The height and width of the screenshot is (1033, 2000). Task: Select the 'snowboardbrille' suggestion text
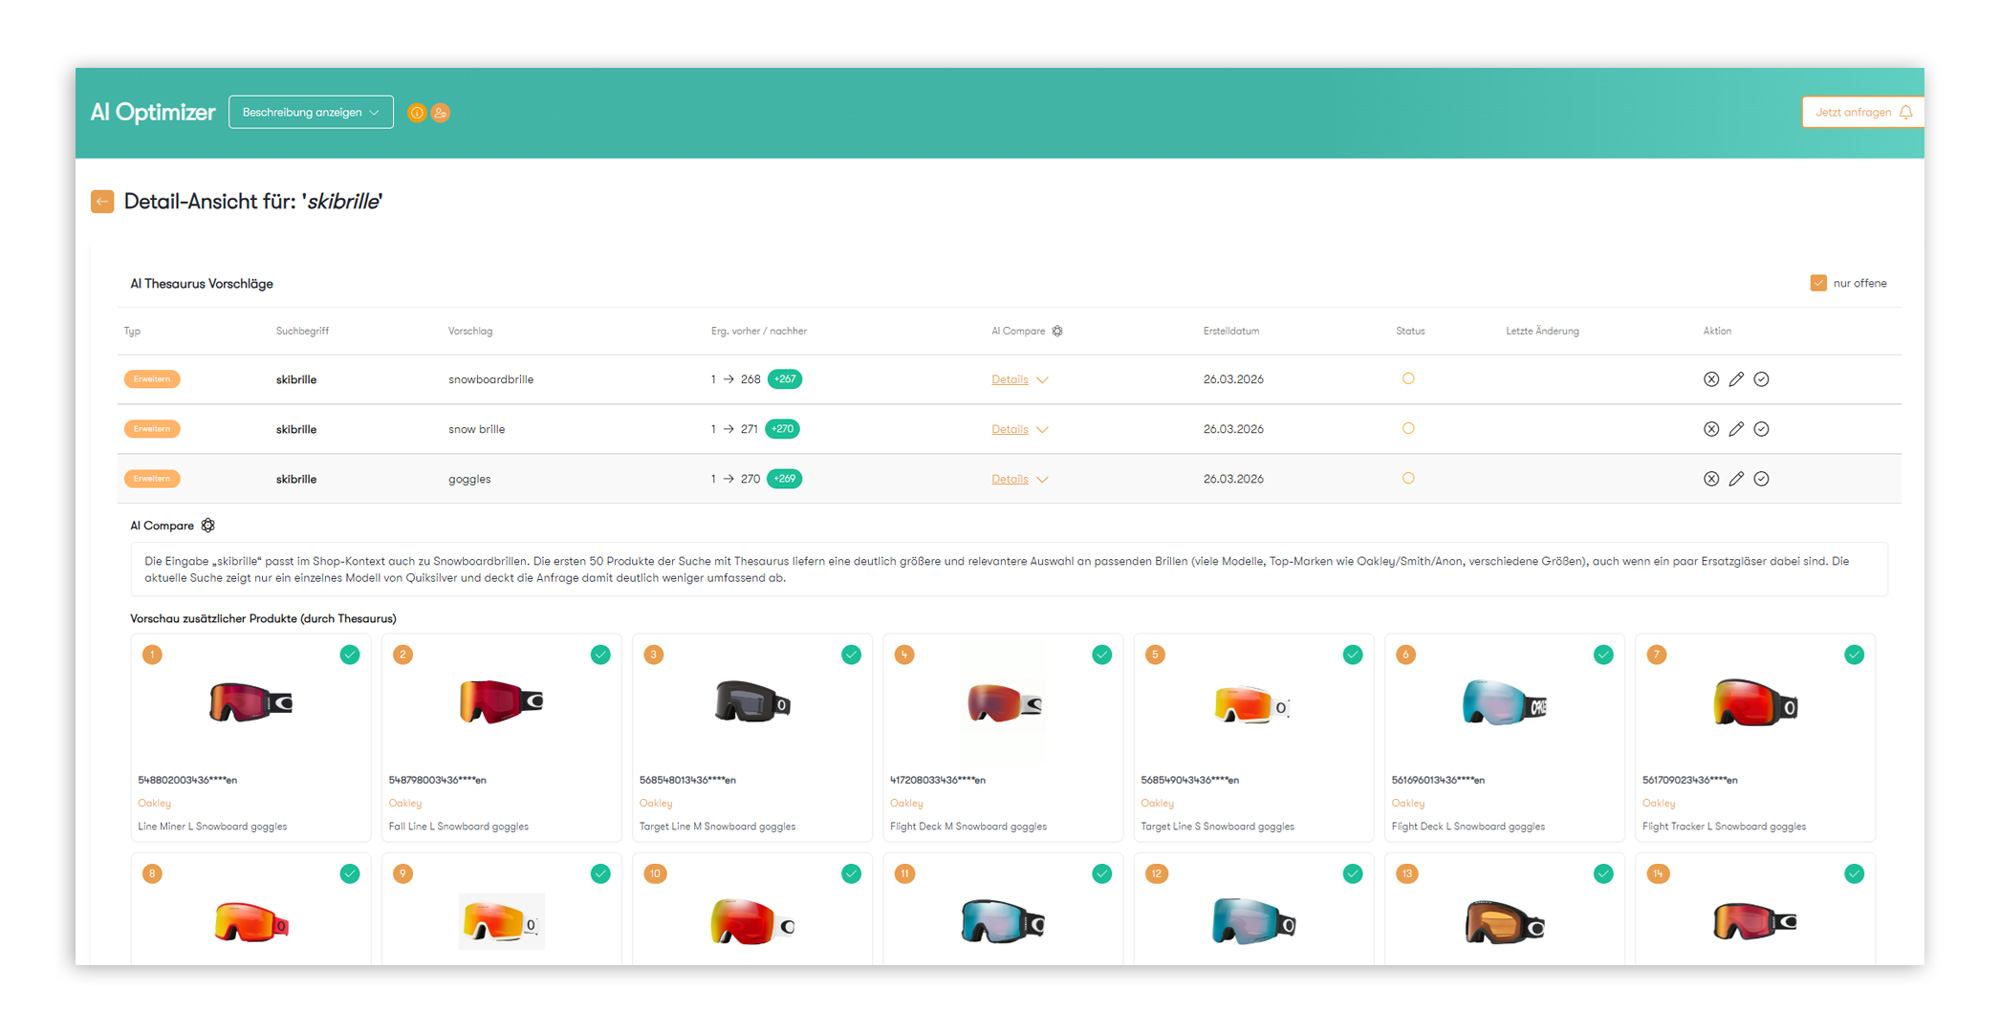[491, 380]
